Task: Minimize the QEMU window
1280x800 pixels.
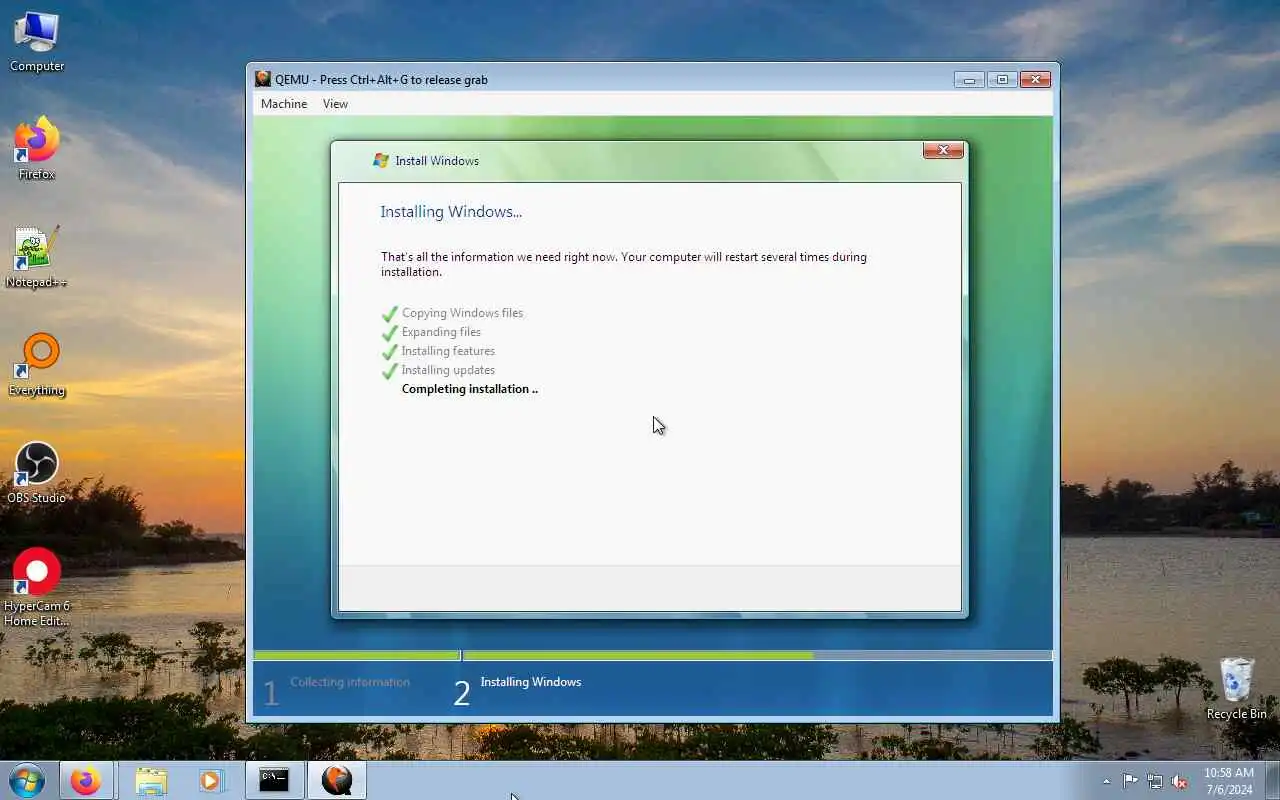Action: click(x=968, y=79)
